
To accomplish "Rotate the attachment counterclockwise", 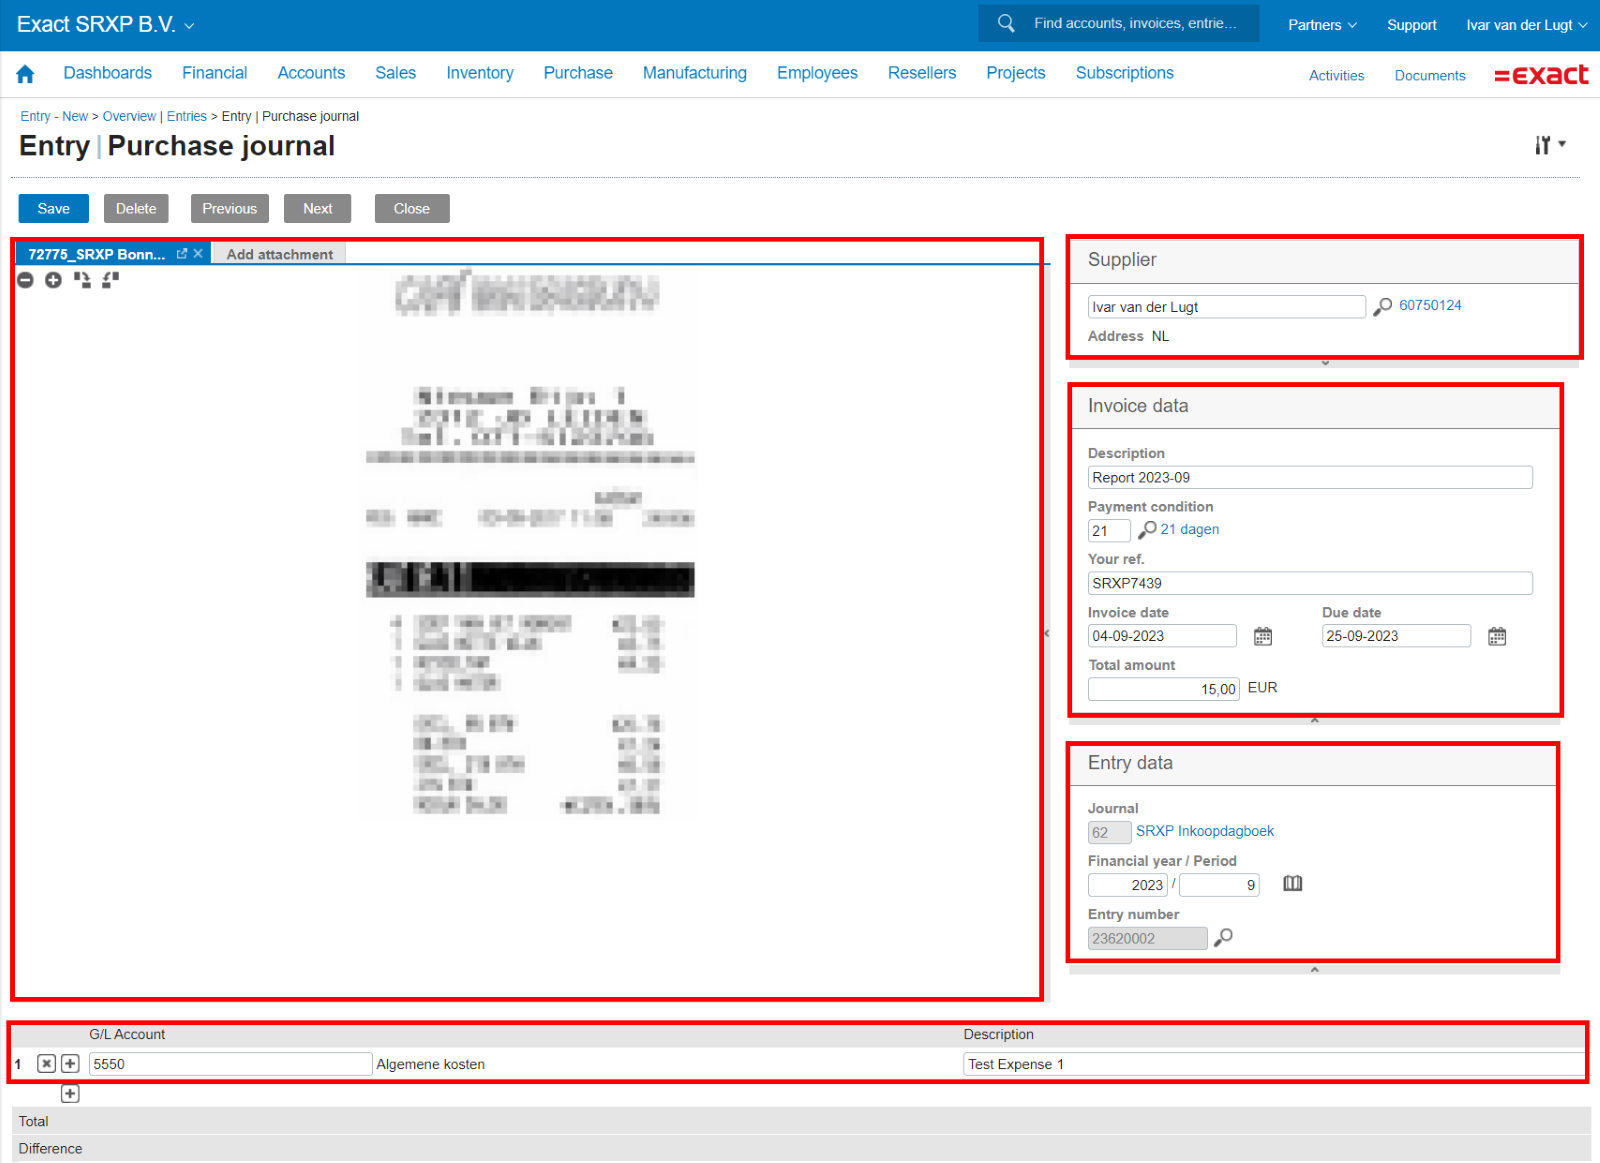I will [110, 280].
